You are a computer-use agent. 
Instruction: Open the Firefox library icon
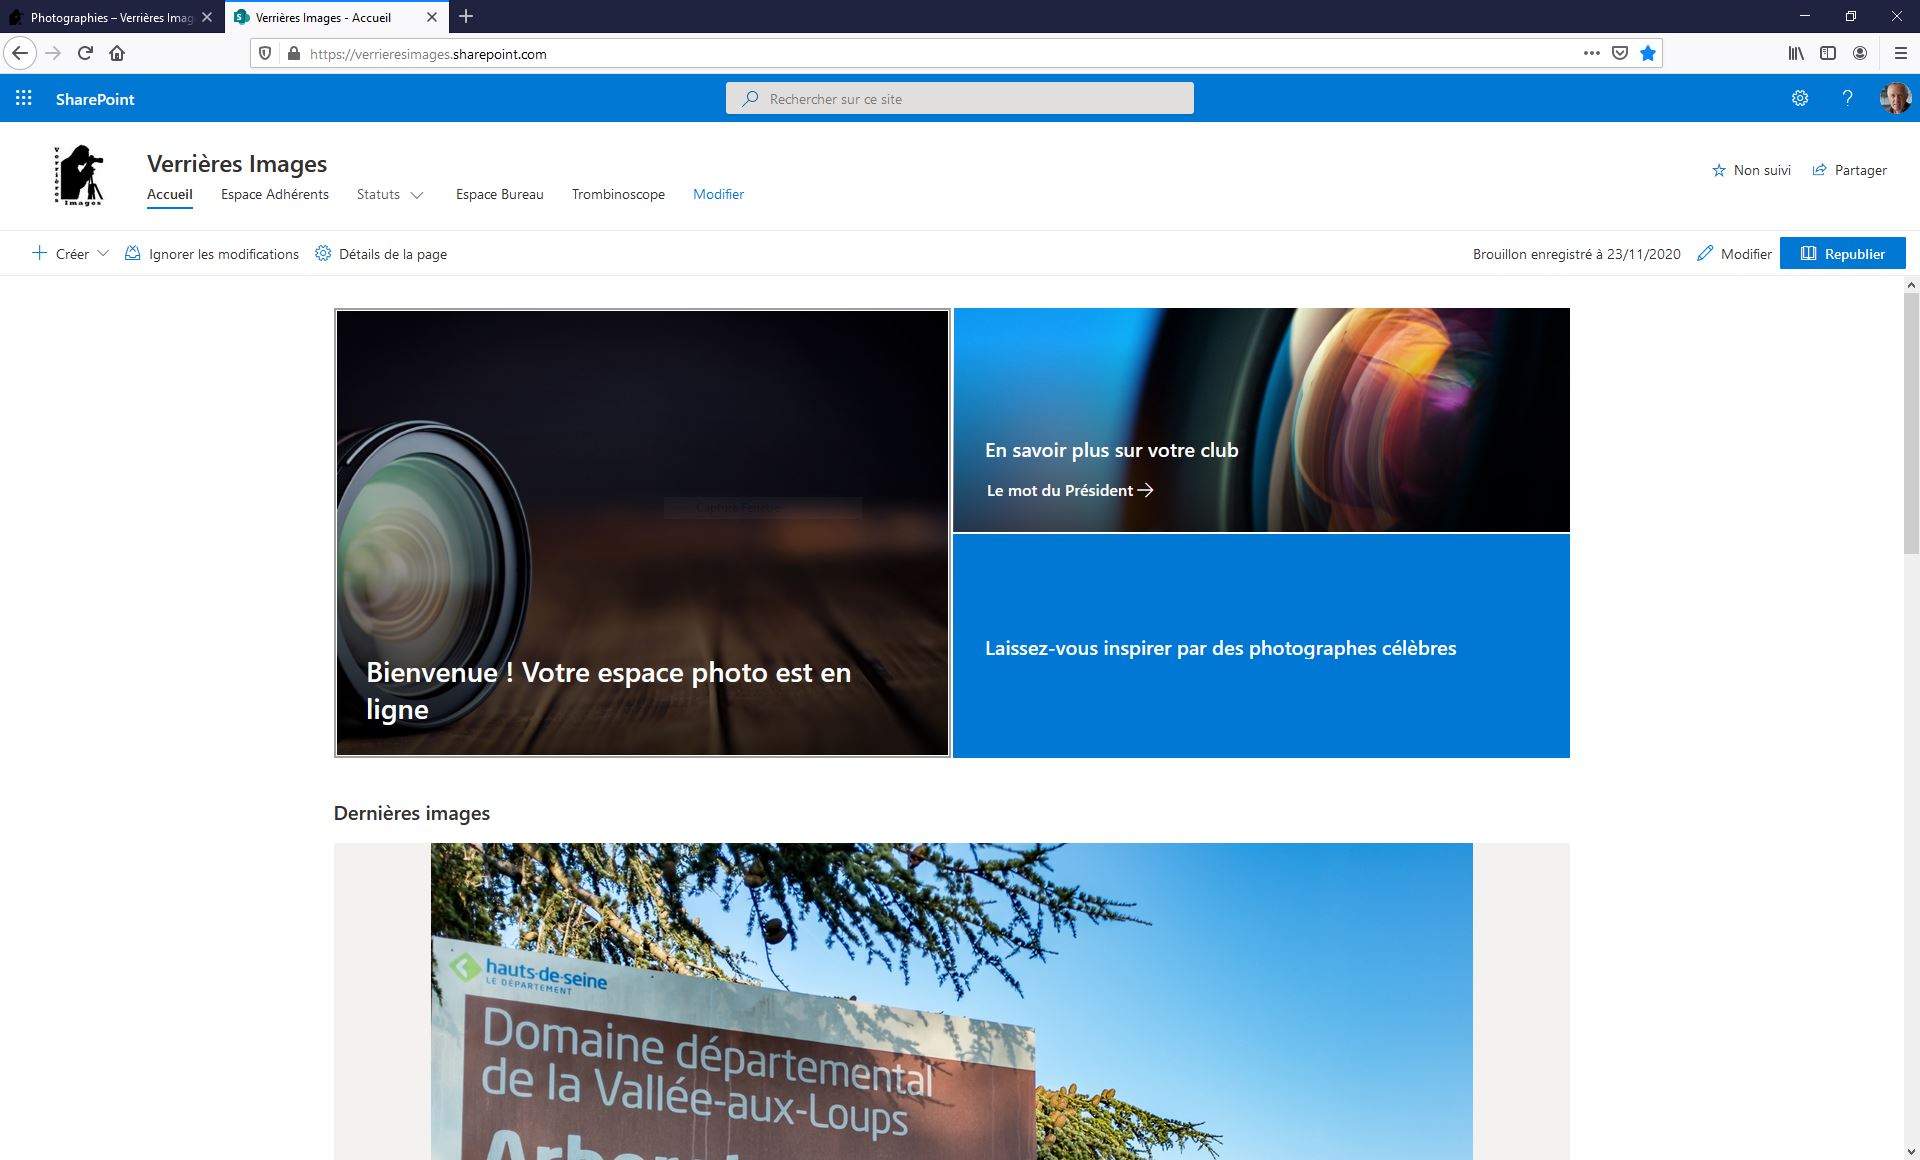tap(1796, 53)
